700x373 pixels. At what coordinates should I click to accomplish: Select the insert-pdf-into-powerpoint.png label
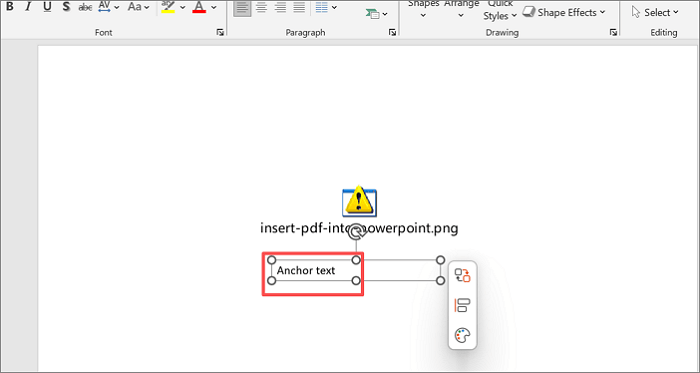click(x=359, y=229)
